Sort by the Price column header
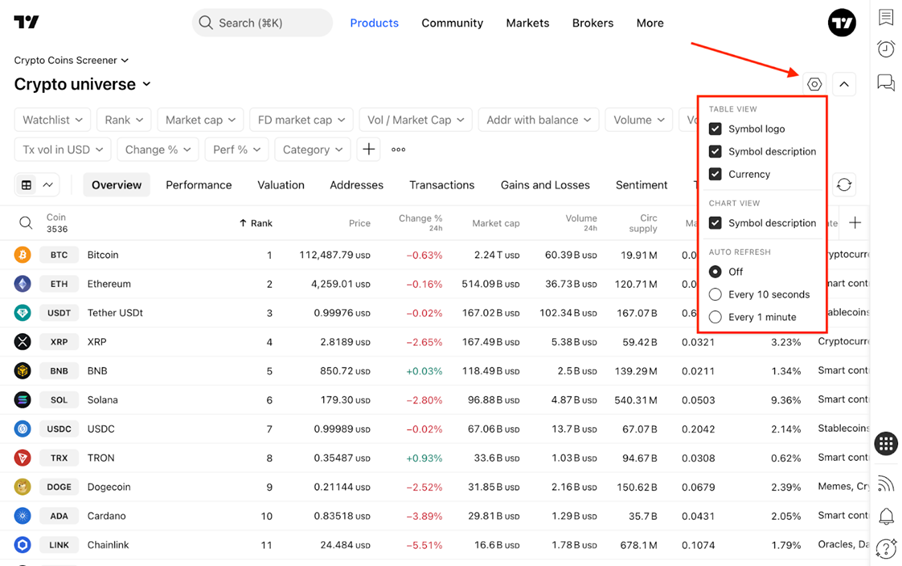Image resolution: width=902 pixels, height=566 pixels. pos(360,223)
